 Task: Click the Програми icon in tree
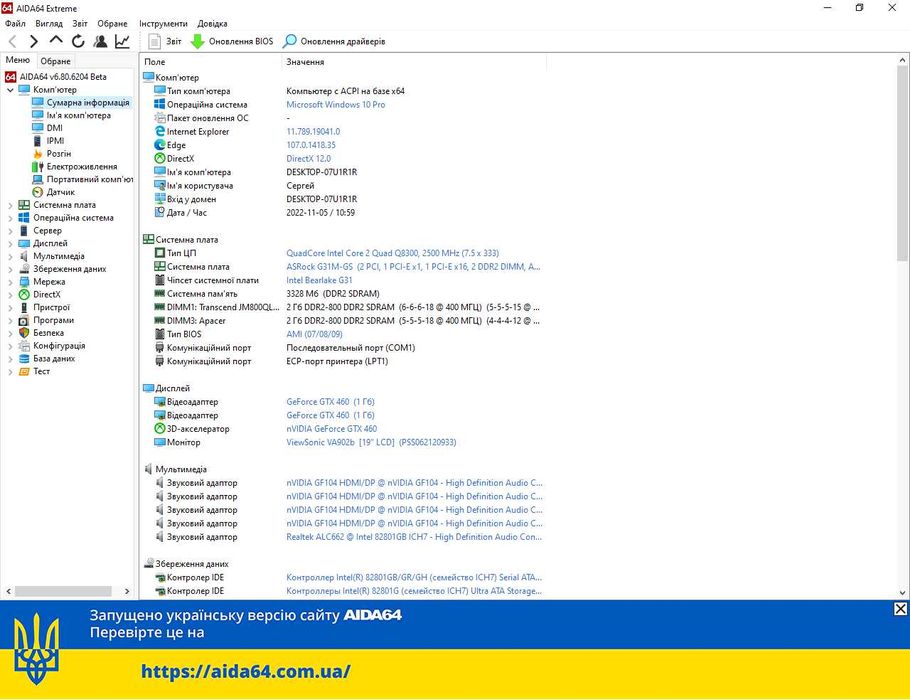24,320
